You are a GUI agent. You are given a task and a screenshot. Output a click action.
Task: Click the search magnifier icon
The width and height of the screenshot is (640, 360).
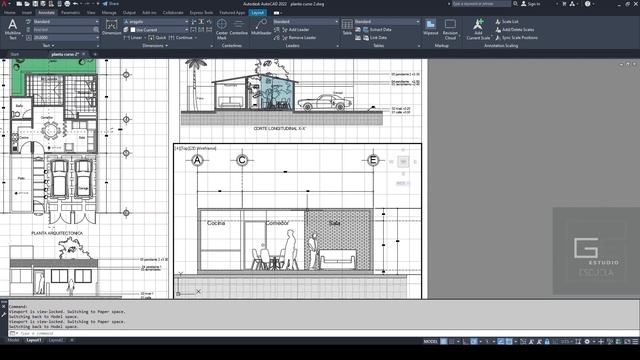516,4
